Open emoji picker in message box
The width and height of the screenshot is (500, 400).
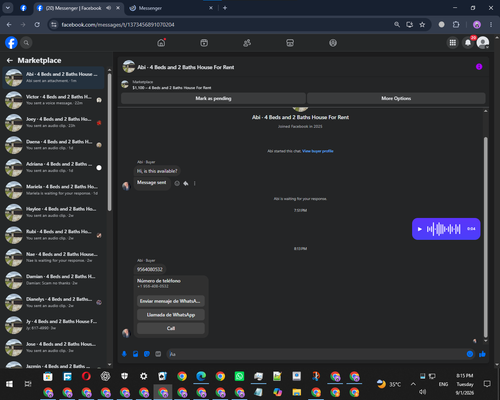[470, 354]
